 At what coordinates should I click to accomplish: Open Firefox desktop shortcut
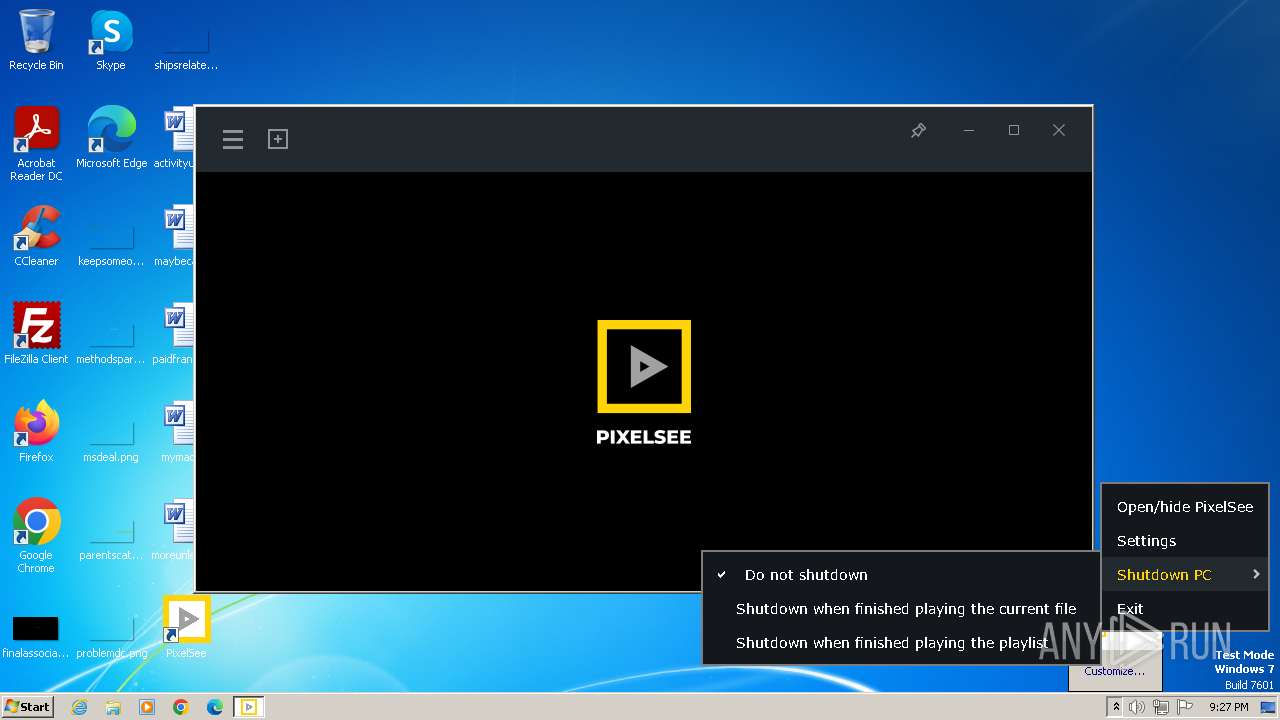click(36, 432)
